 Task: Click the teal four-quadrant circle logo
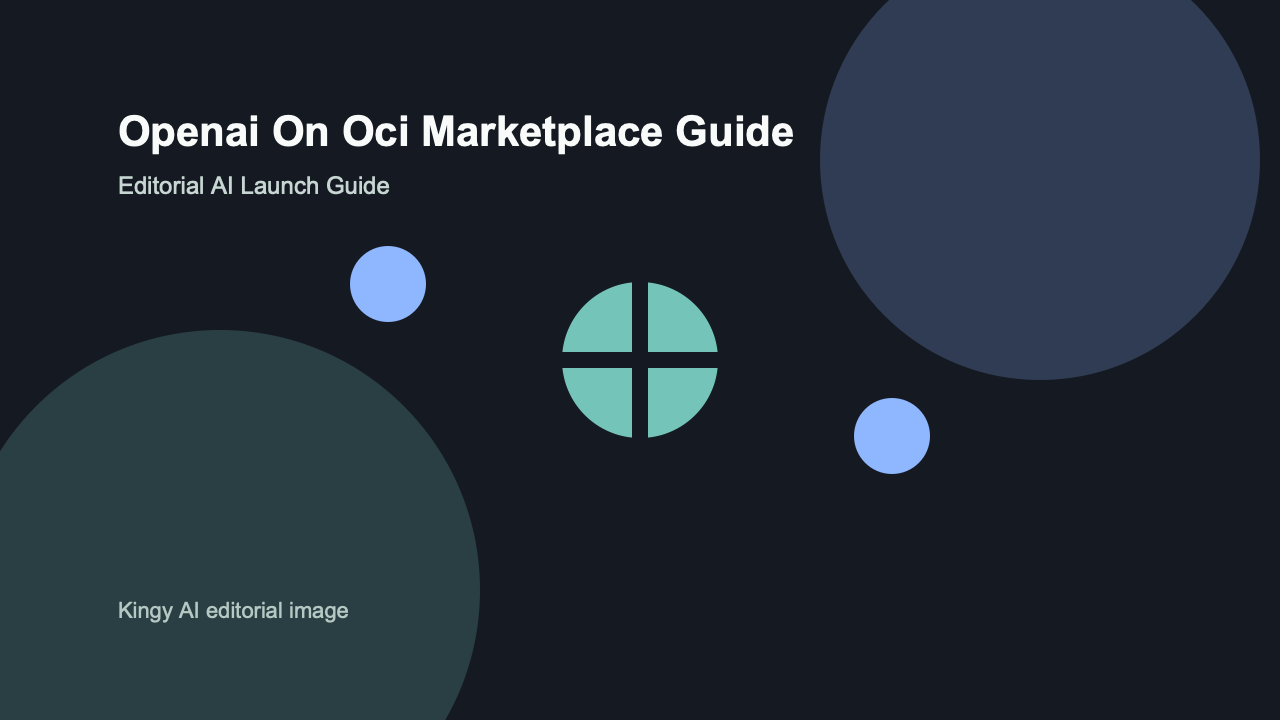tap(640, 360)
